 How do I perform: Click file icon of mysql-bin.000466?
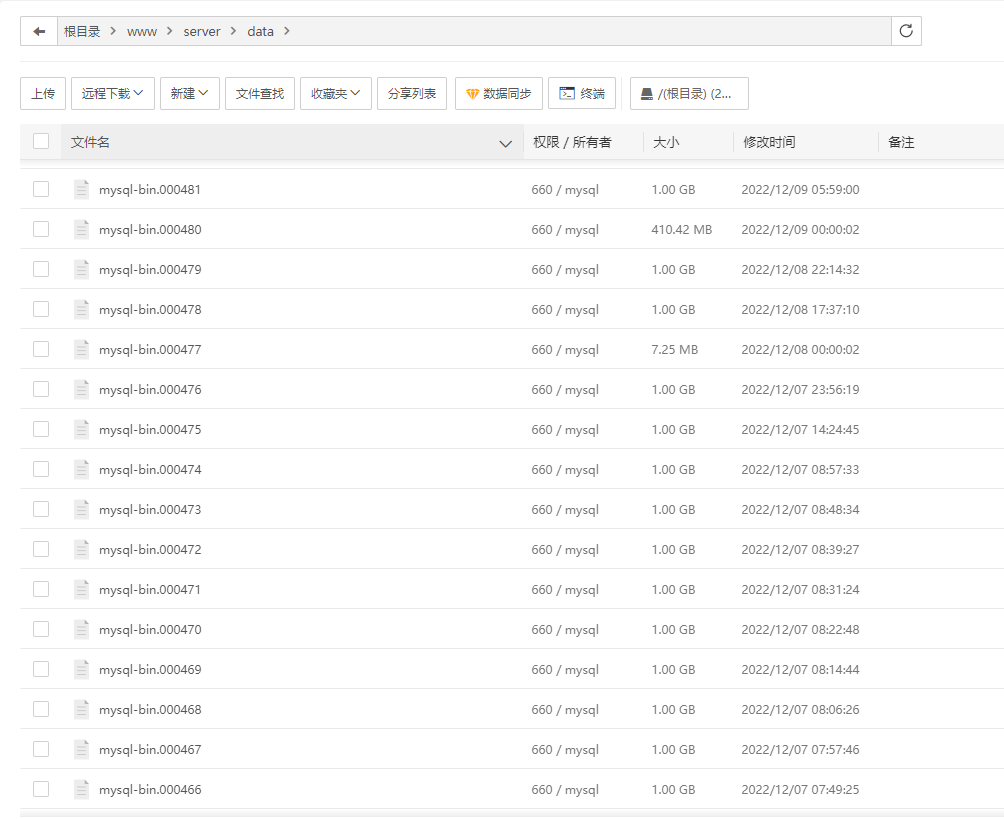coord(82,789)
